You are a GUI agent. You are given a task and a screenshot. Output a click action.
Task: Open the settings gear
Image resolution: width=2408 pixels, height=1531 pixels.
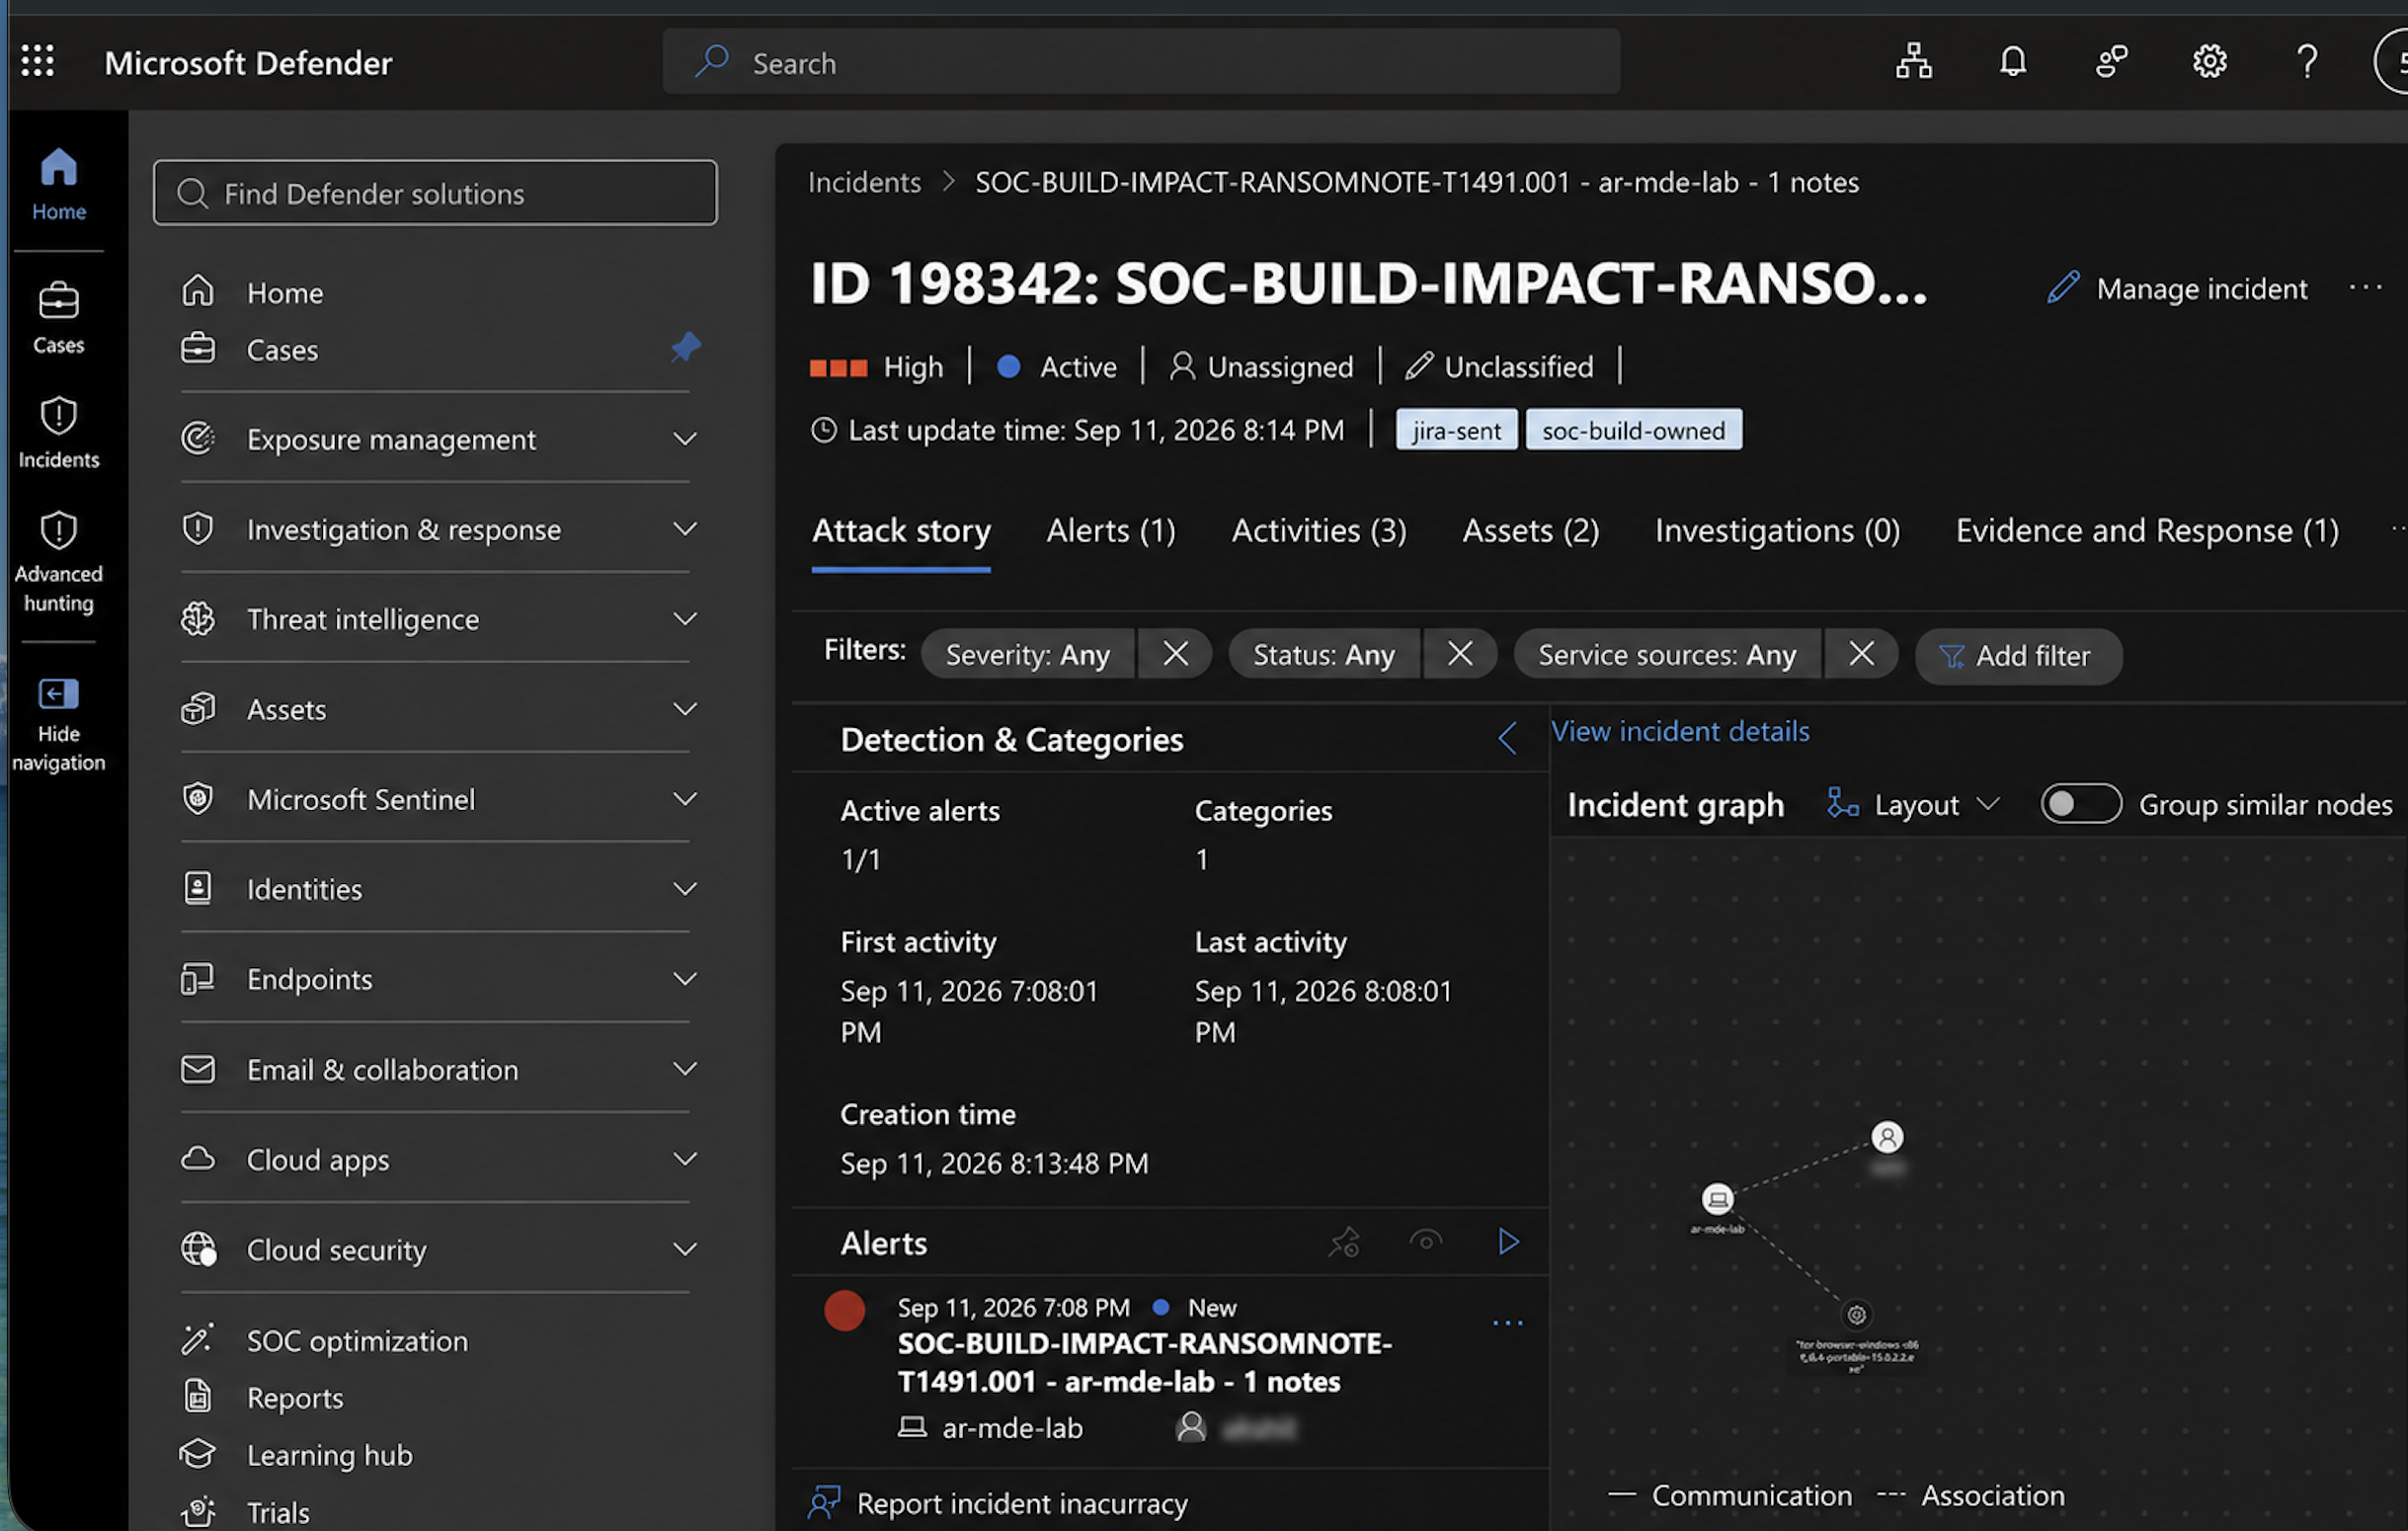2209,61
